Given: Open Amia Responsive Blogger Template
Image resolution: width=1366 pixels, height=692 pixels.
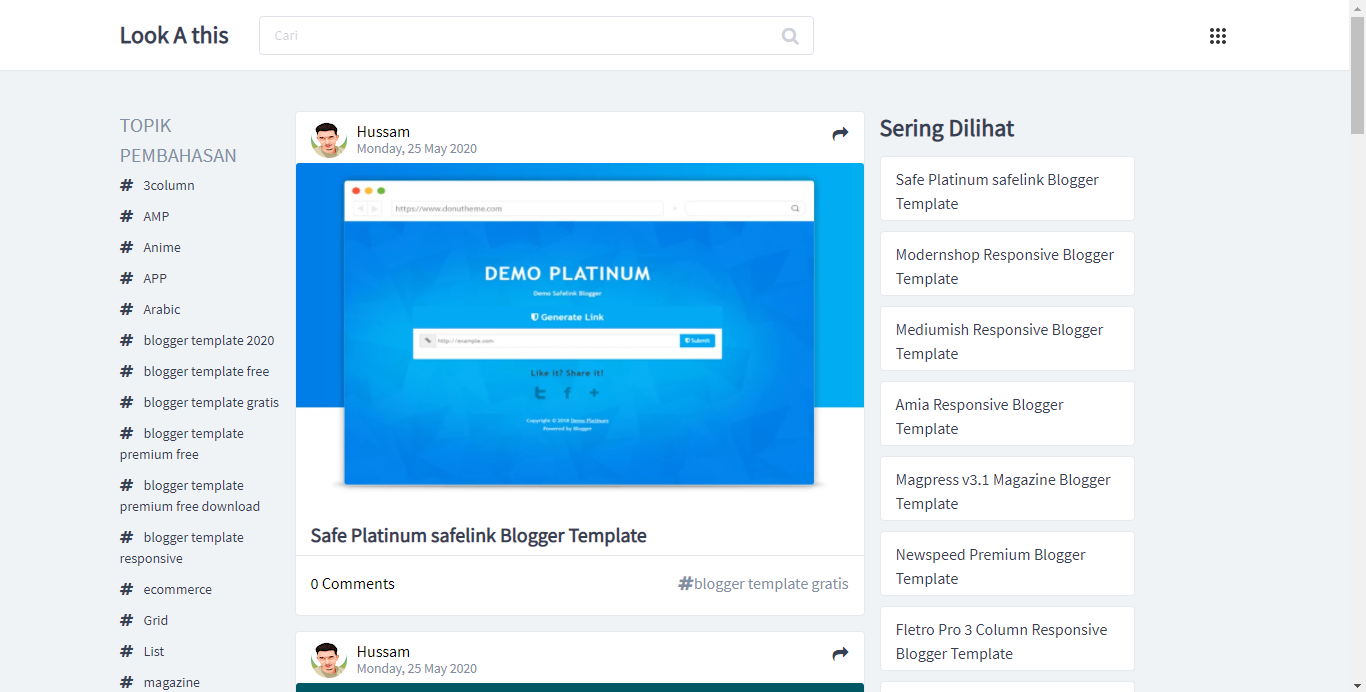Looking at the screenshot, I should click(1007, 414).
